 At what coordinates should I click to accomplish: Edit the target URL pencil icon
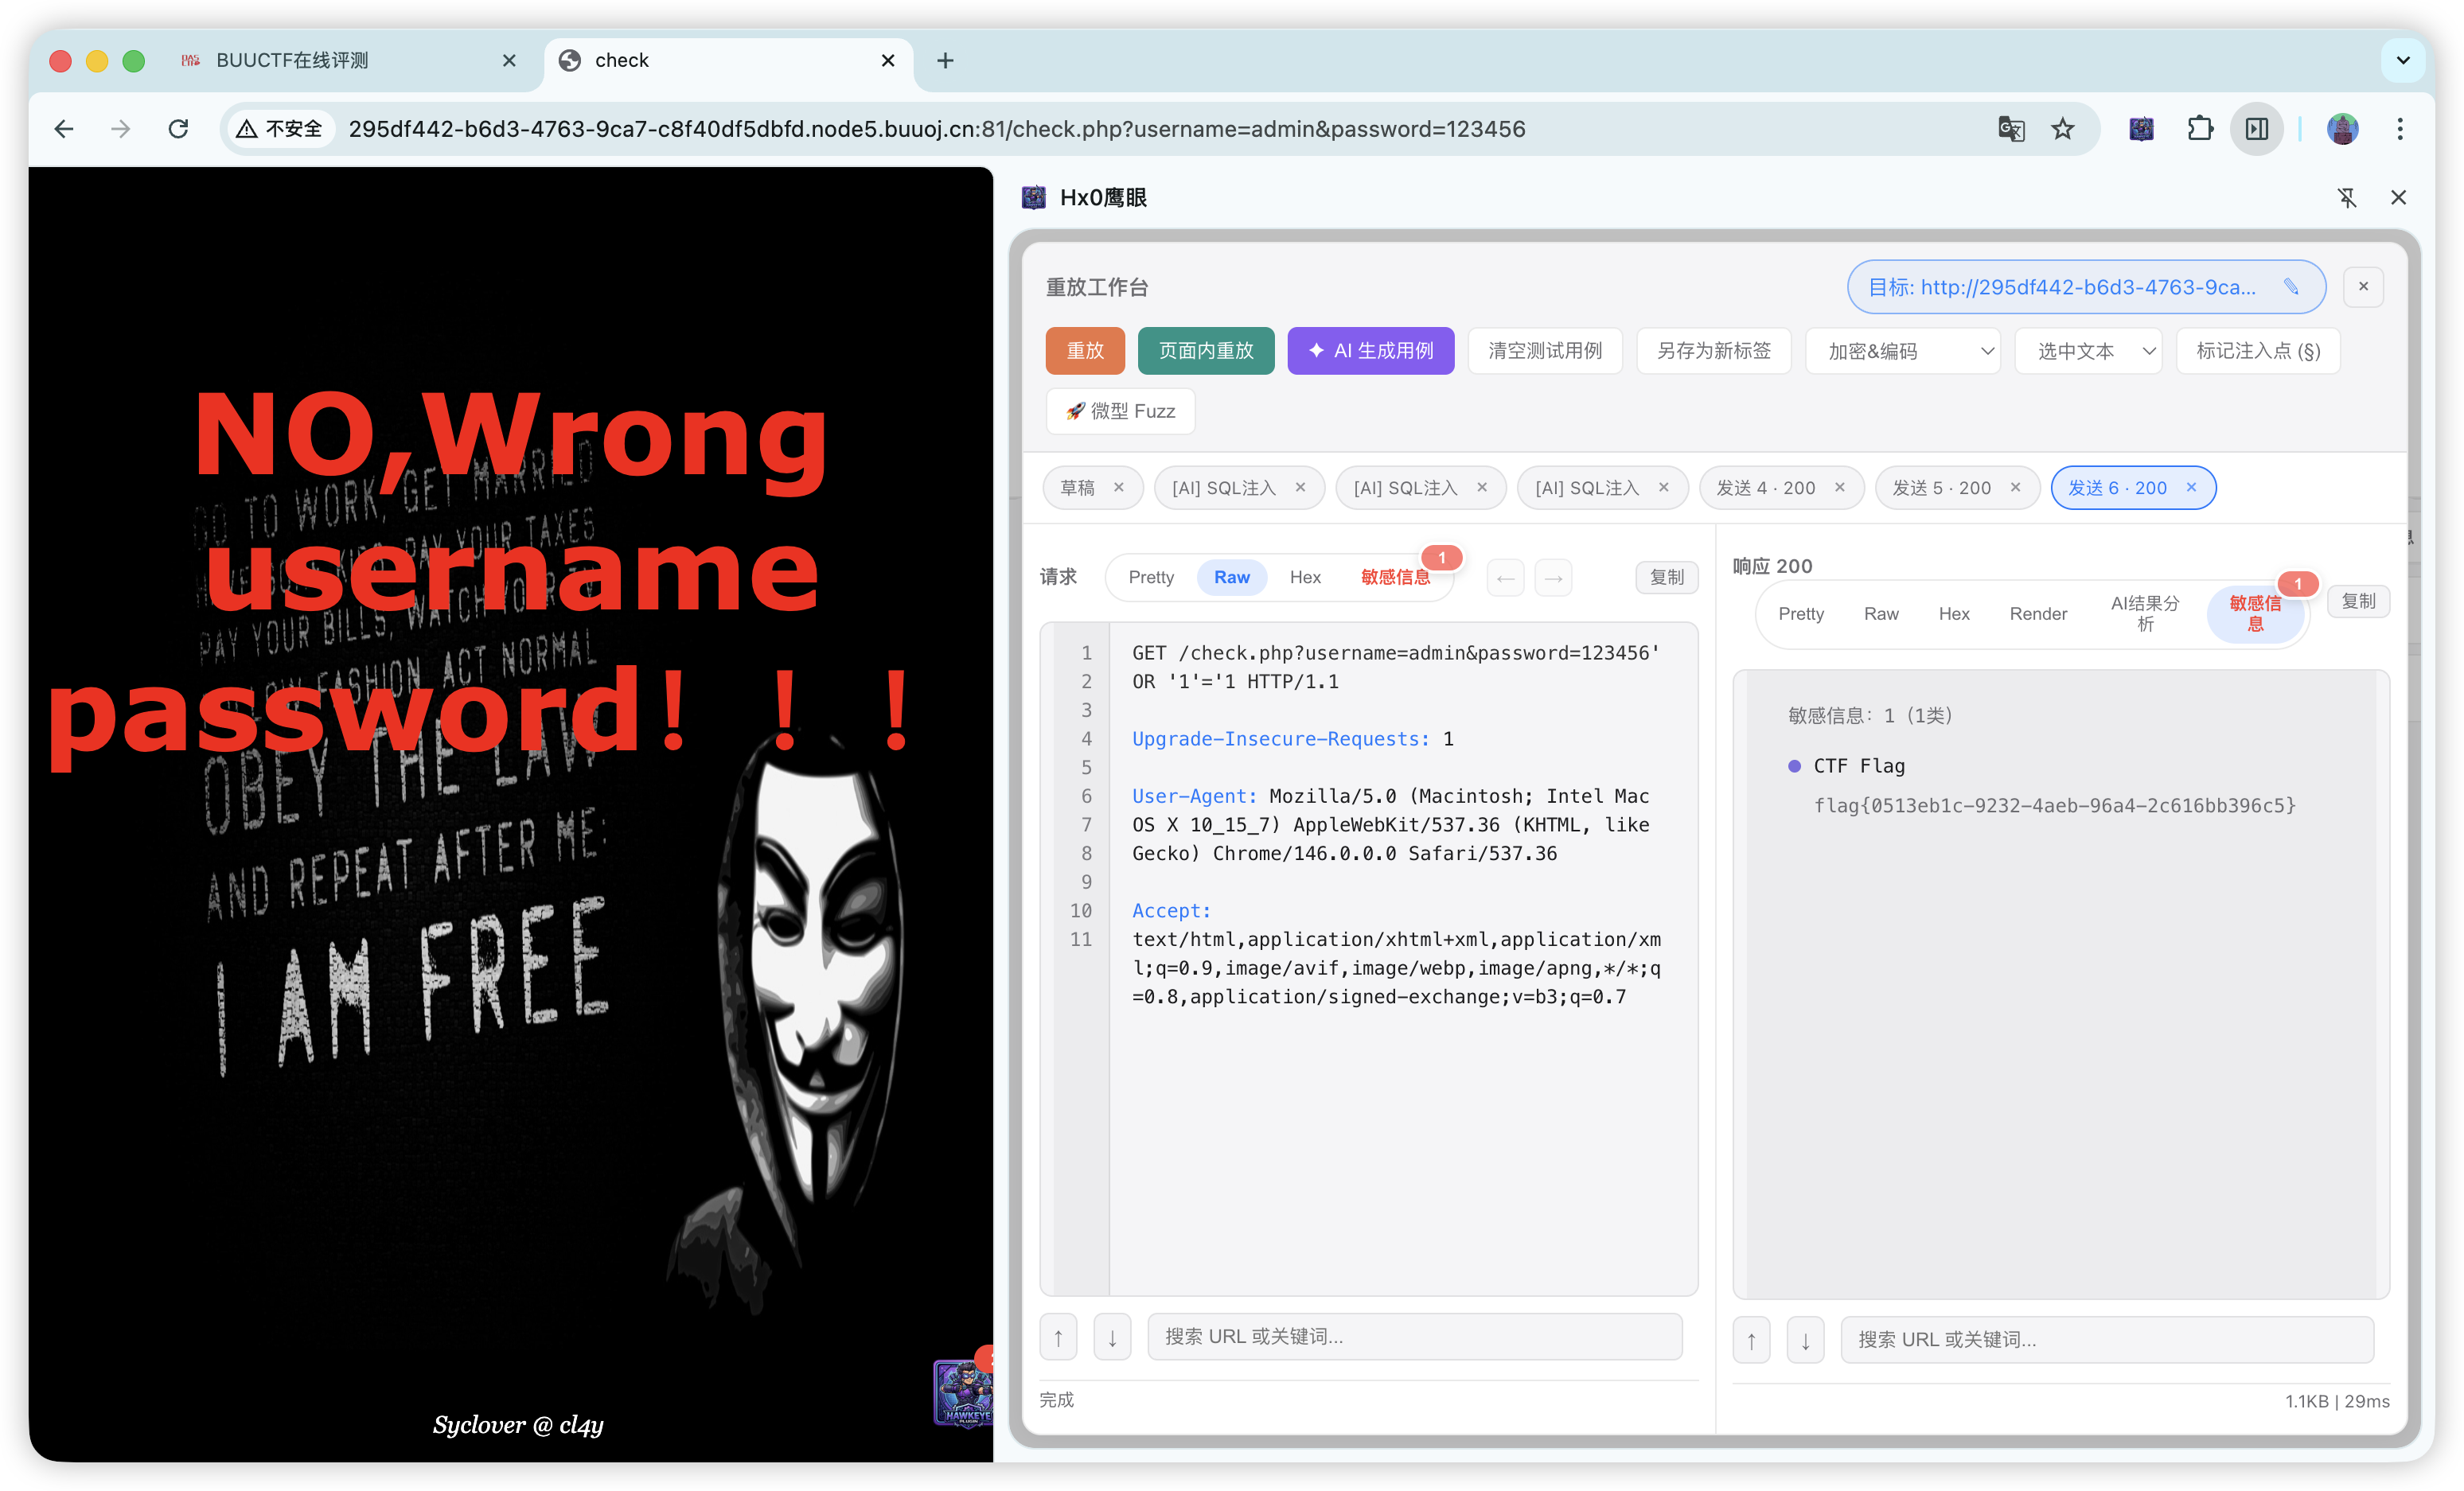pos(2291,287)
